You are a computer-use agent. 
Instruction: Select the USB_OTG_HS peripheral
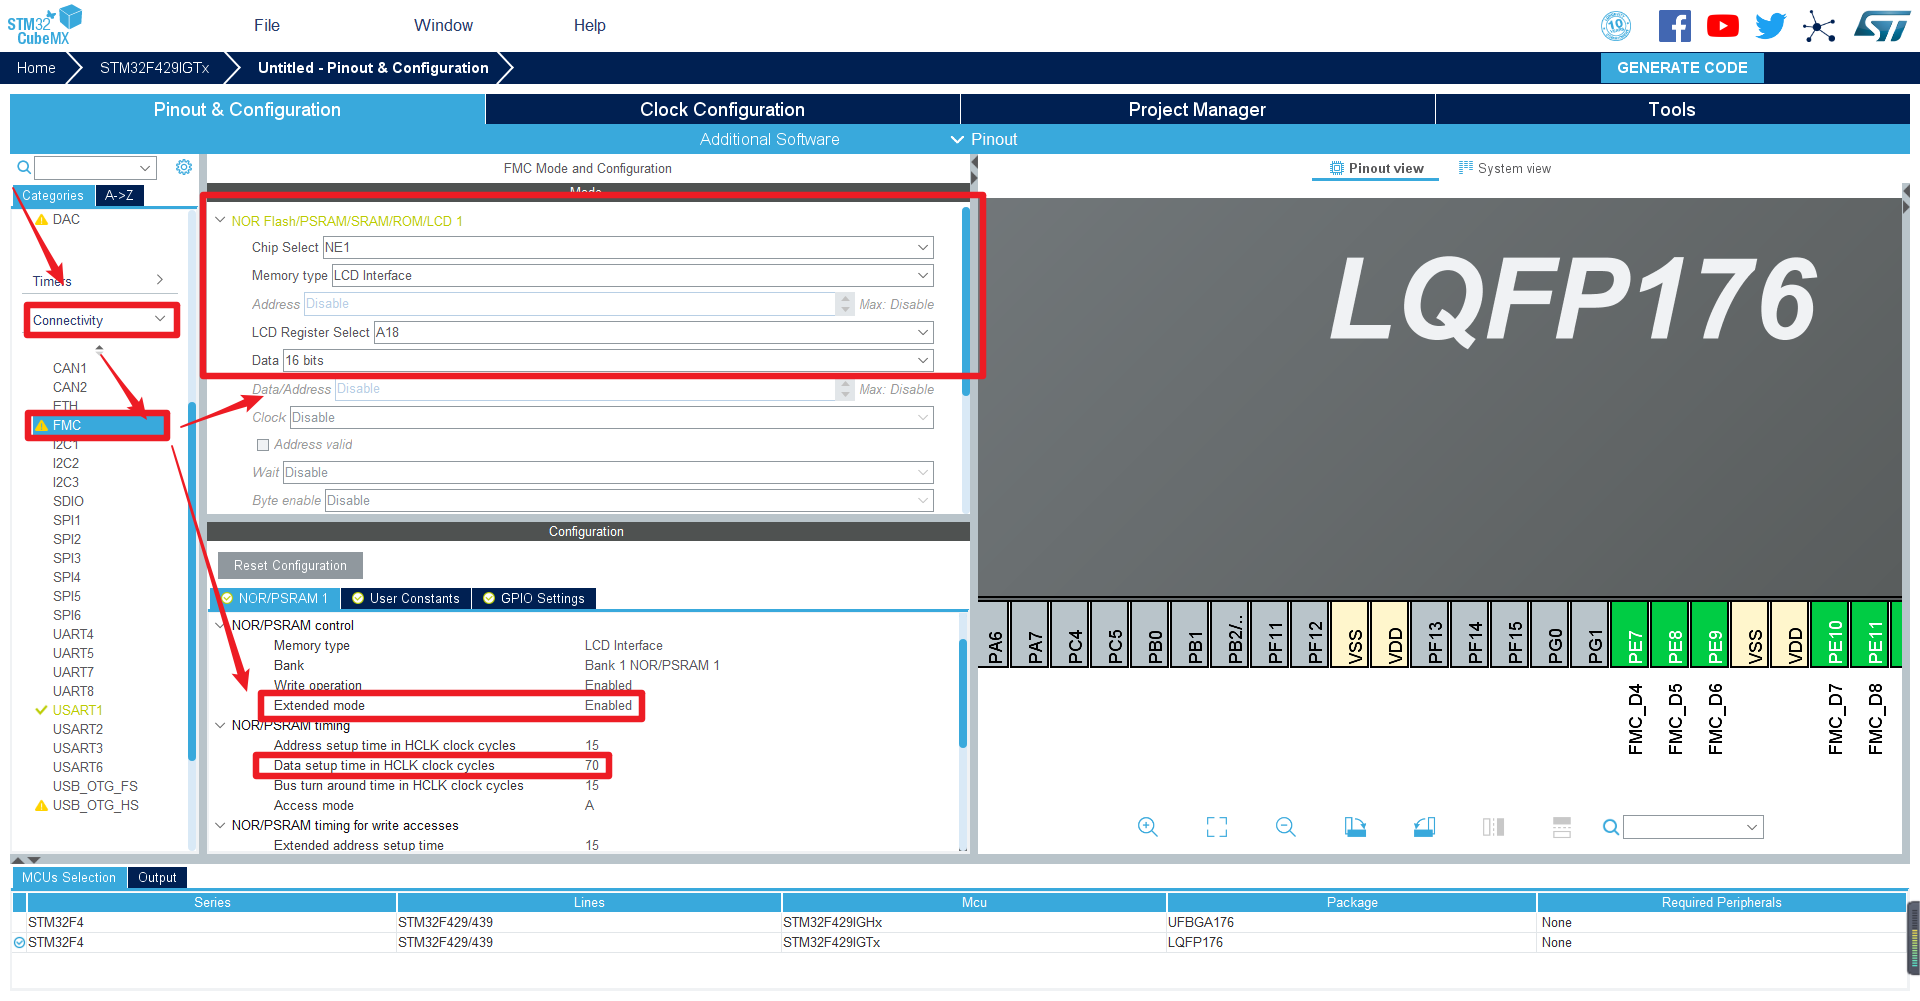(x=95, y=805)
